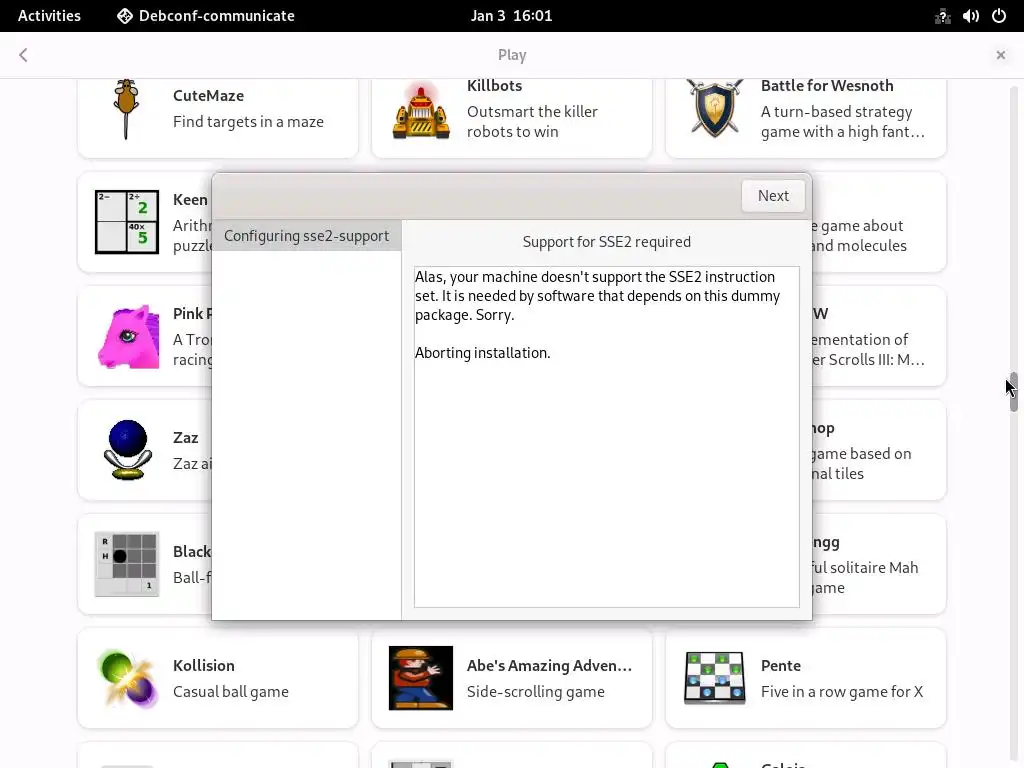Image resolution: width=1024 pixels, height=768 pixels.
Task: Open the Pente title text
Action: coord(780,665)
